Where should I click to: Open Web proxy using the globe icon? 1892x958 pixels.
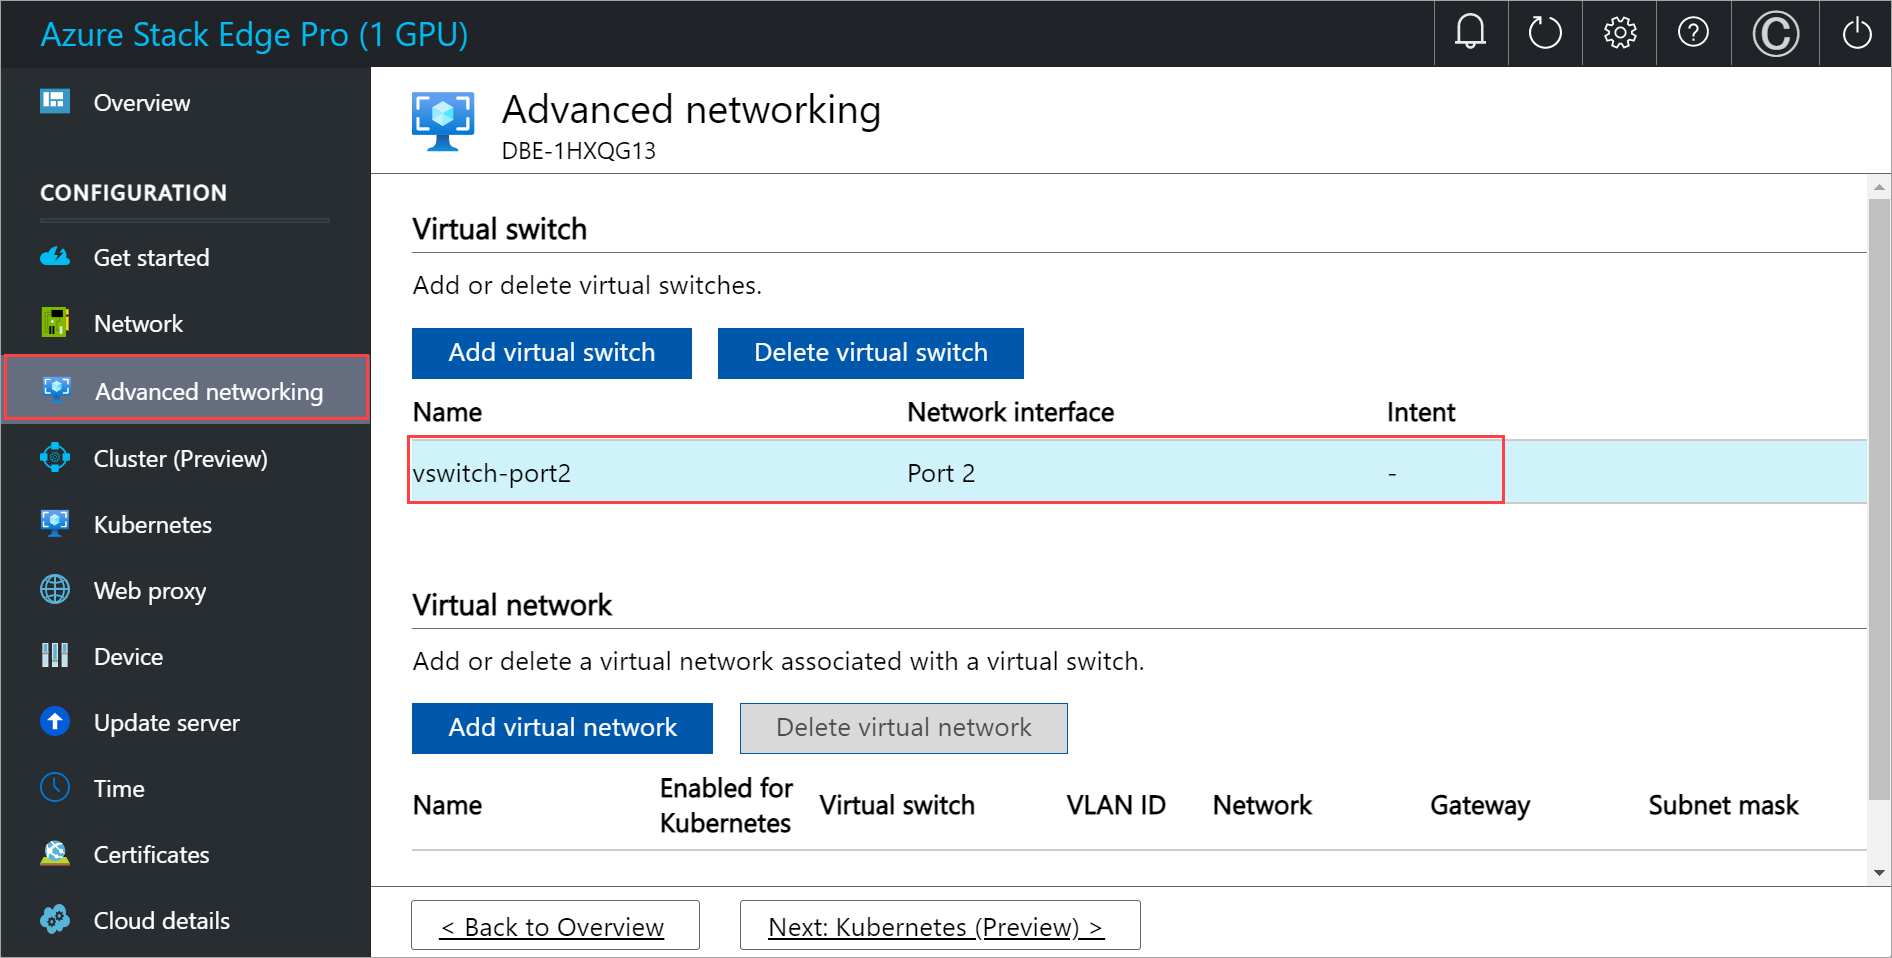coord(55,590)
